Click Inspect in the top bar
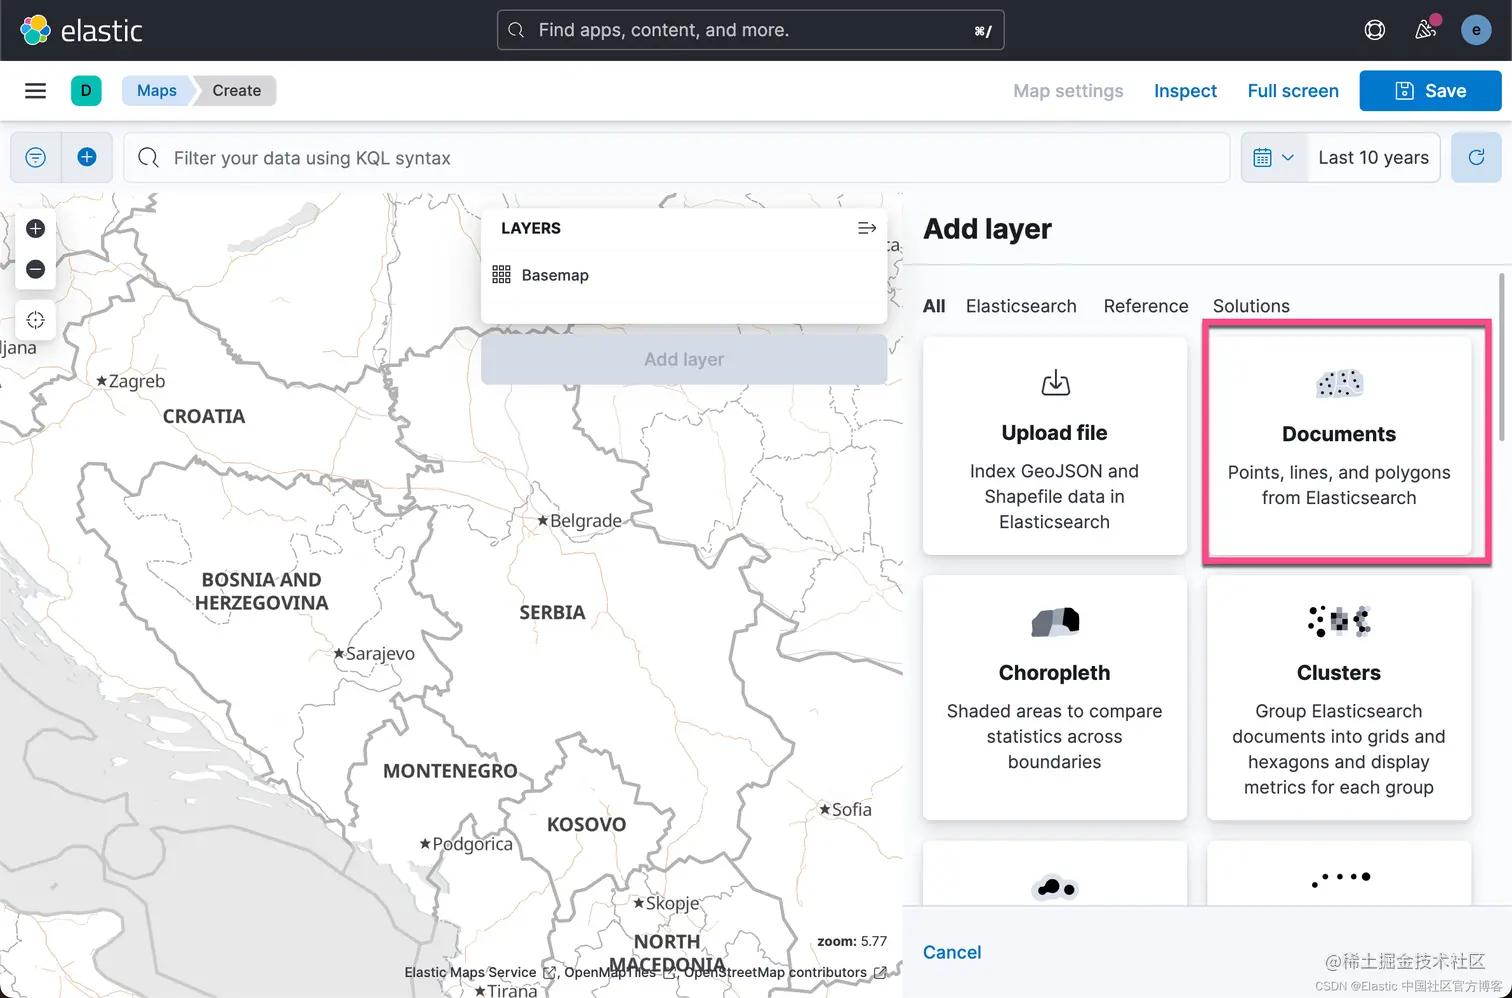Viewport: 1512px width, 998px height. click(1185, 91)
